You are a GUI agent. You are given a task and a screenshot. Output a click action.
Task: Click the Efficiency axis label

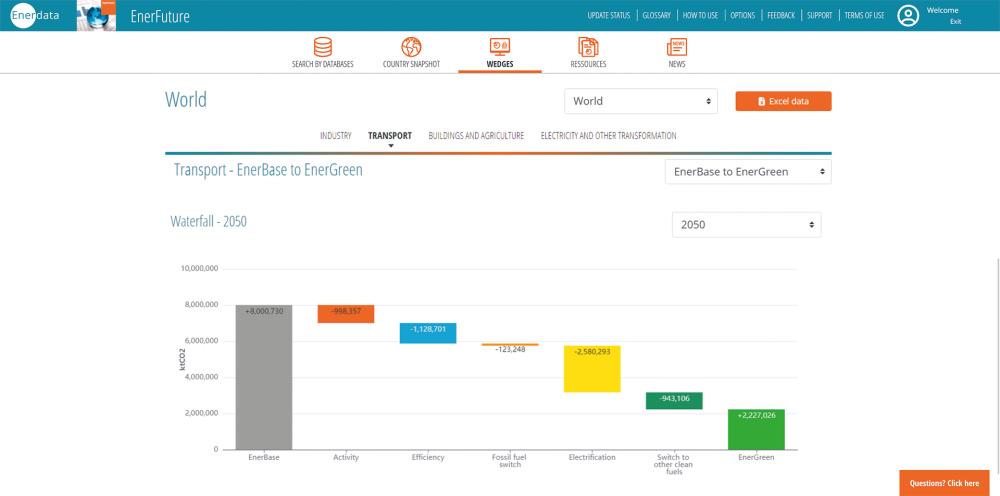coord(428,457)
